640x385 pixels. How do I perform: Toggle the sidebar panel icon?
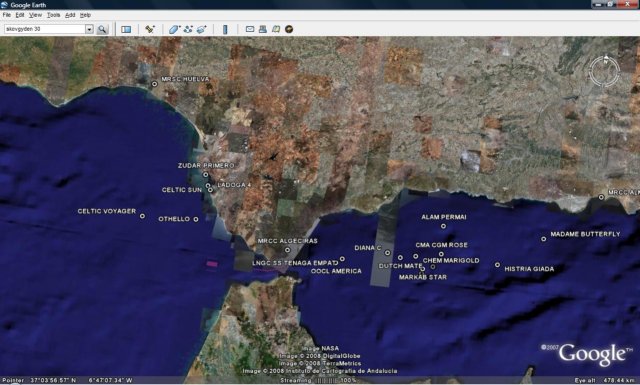126,29
